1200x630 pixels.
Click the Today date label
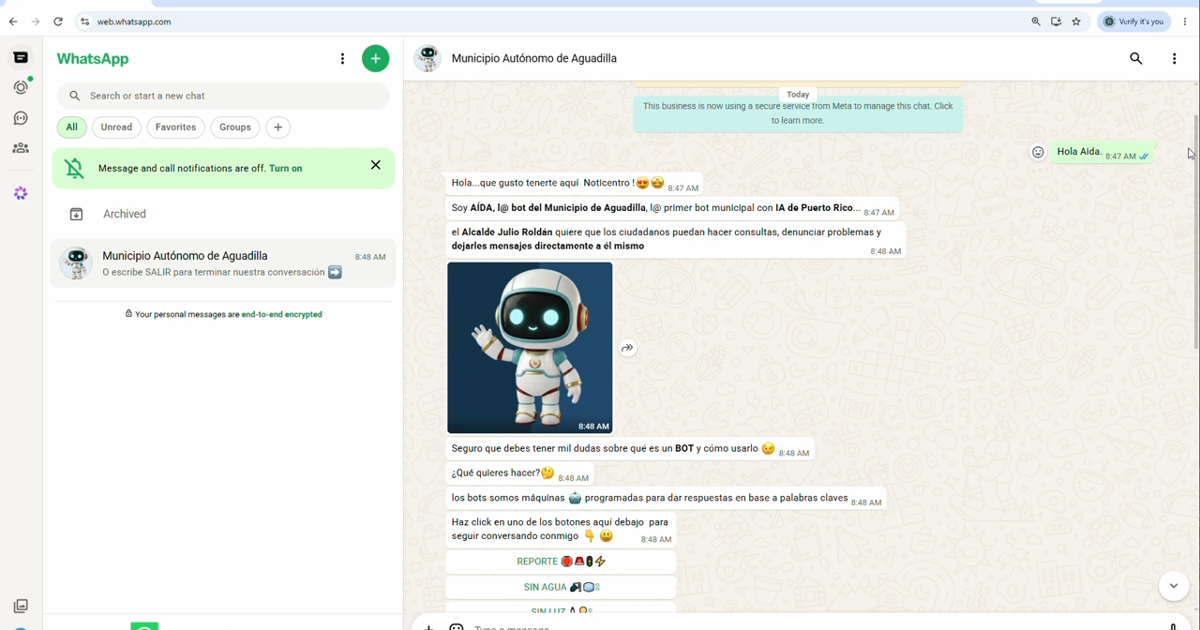pyautogui.click(x=798, y=94)
